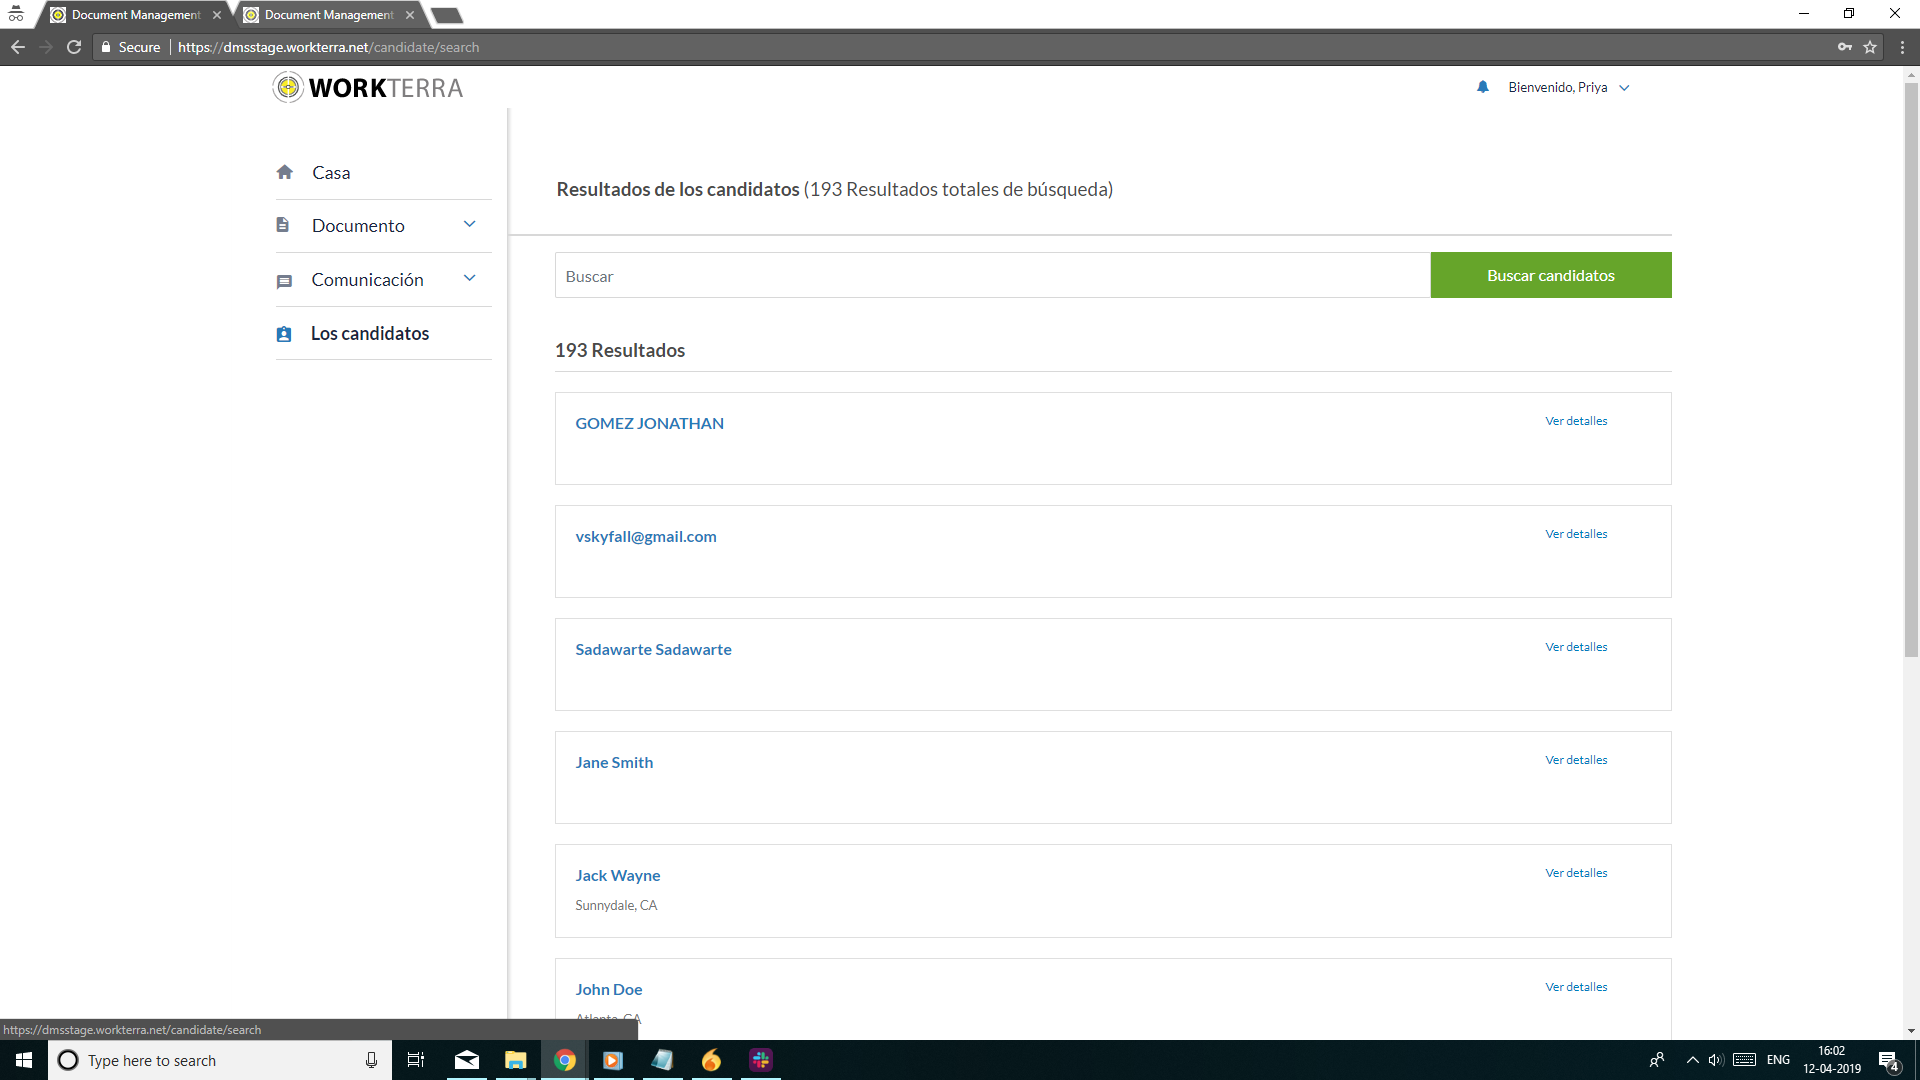Open Los candidatos via its badge icon
The image size is (1920, 1080).
285,333
